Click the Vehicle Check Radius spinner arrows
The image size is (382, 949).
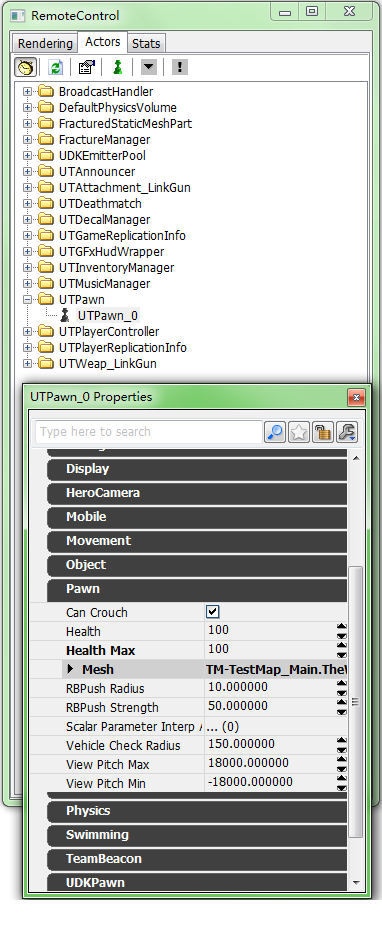pyautogui.click(x=342, y=745)
